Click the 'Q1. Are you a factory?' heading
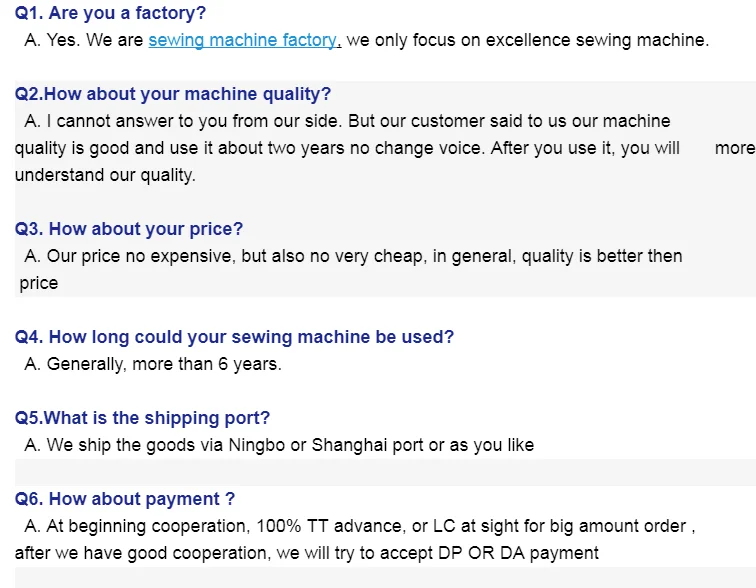 [x=112, y=14]
